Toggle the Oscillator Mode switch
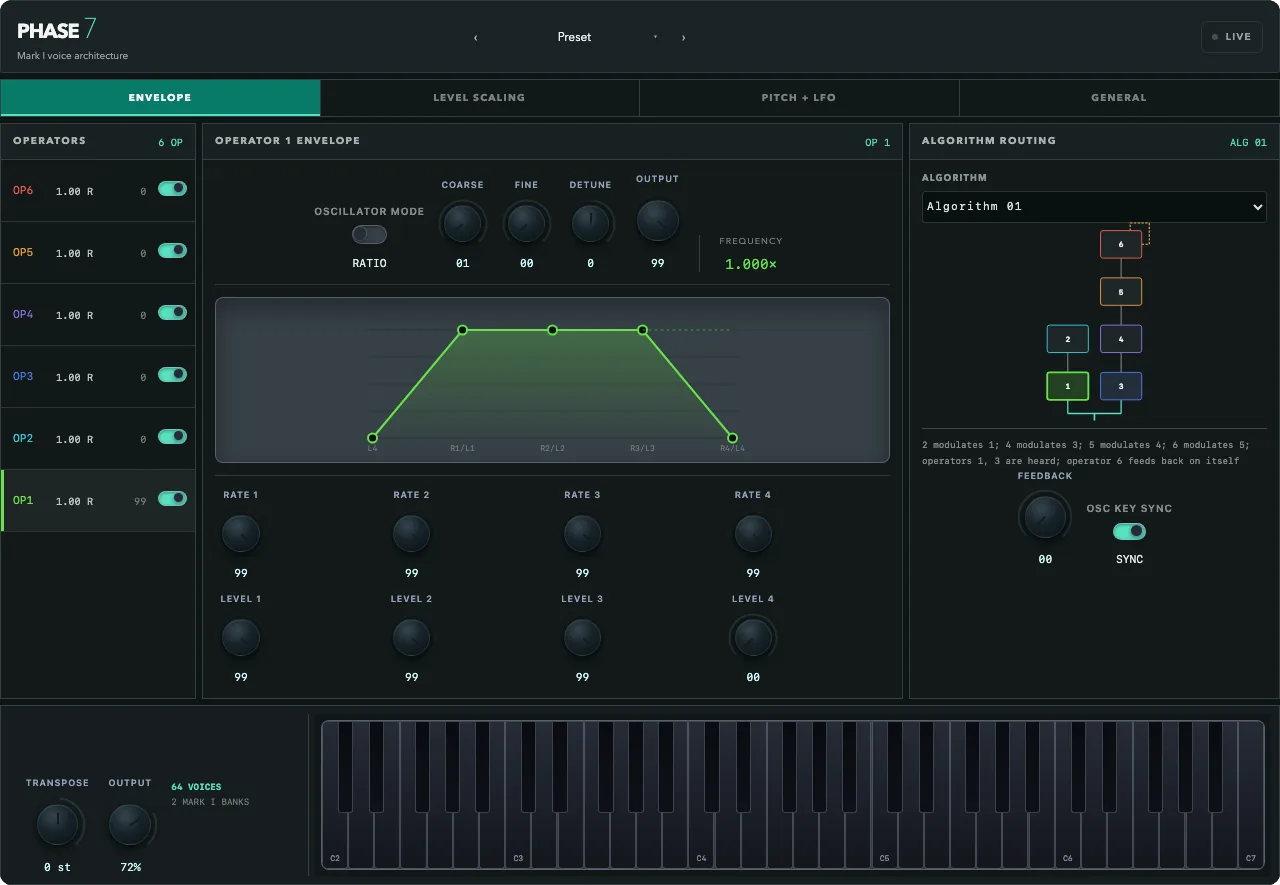Image resolution: width=1280 pixels, height=885 pixels. pyautogui.click(x=369, y=234)
